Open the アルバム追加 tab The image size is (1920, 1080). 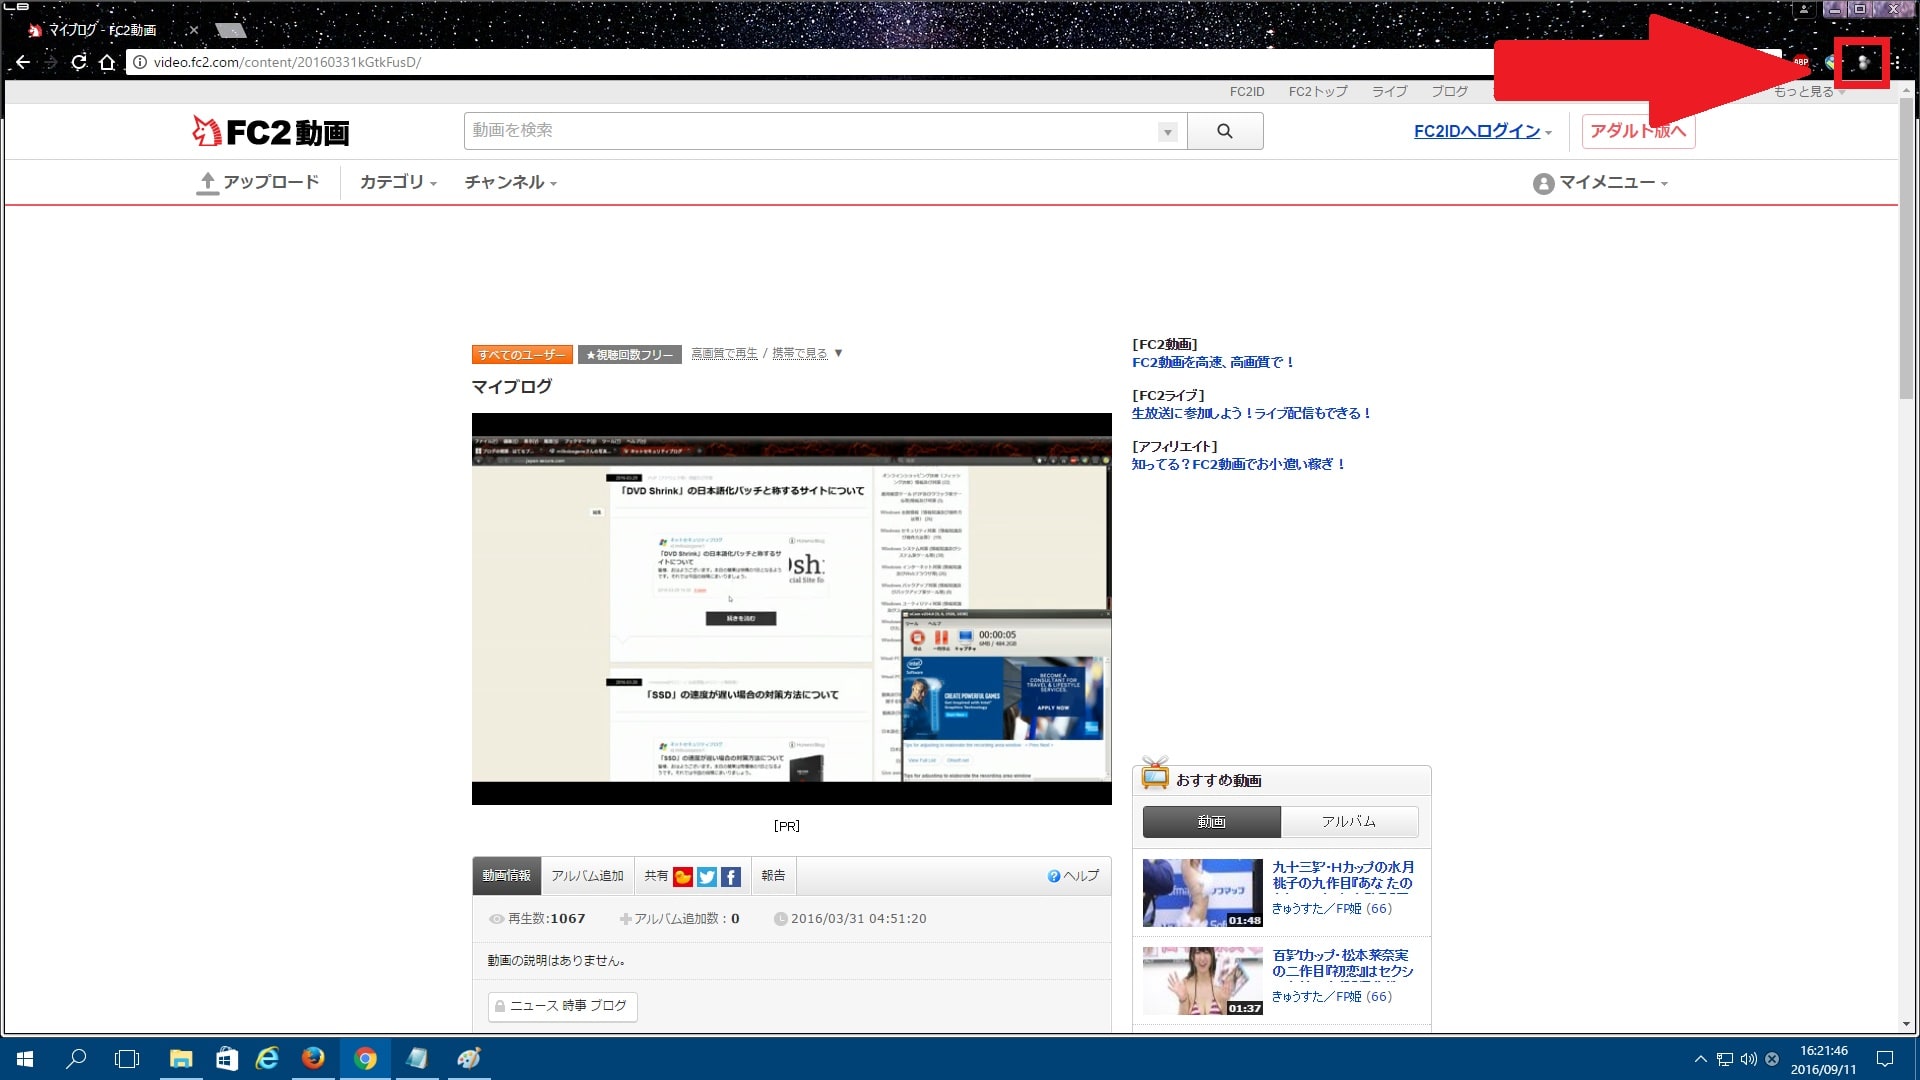[588, 876]
